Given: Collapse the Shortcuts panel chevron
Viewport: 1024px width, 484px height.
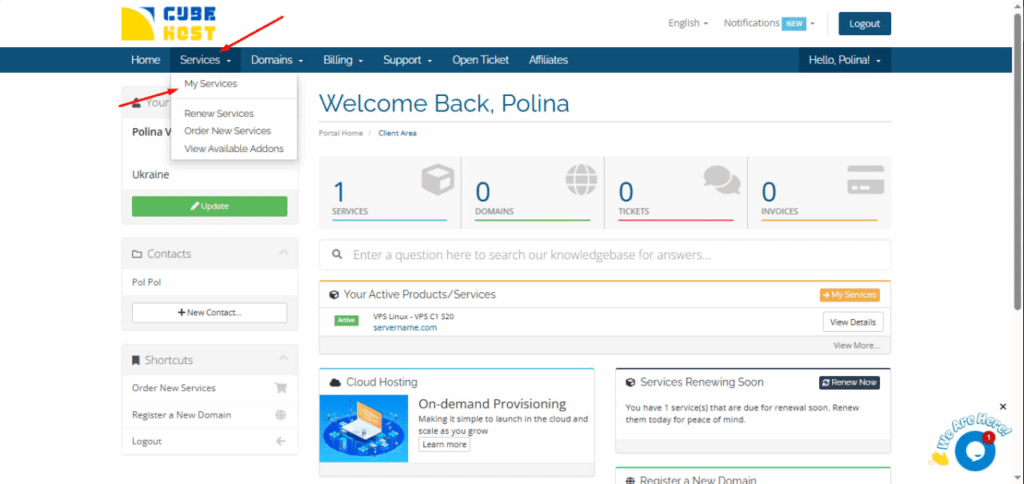Looking at the screenshot, I should 283,360.
